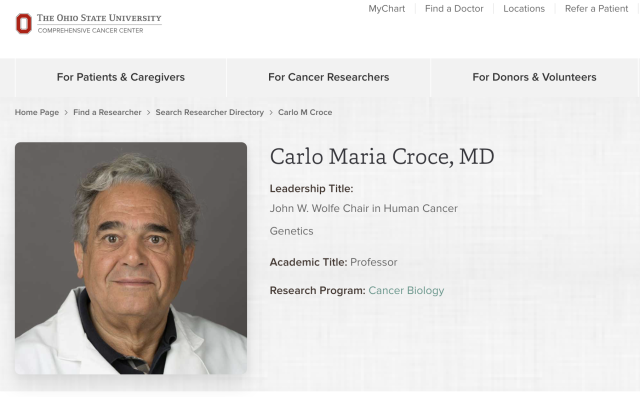Image resolution: width=640 pixels, height=397 pixels.
Task: Open For Cancer Researchers menu
Action: [329, 77]
